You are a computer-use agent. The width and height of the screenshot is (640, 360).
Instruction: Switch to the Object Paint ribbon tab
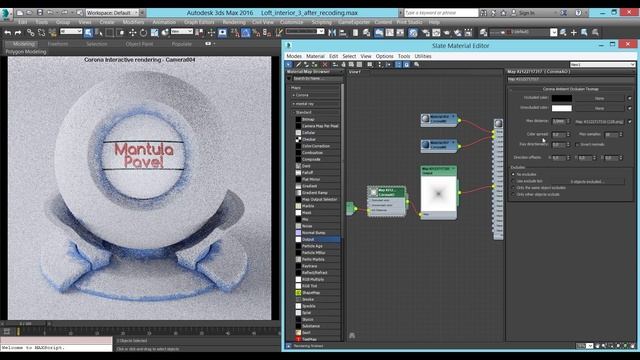[x=139, y=44]
